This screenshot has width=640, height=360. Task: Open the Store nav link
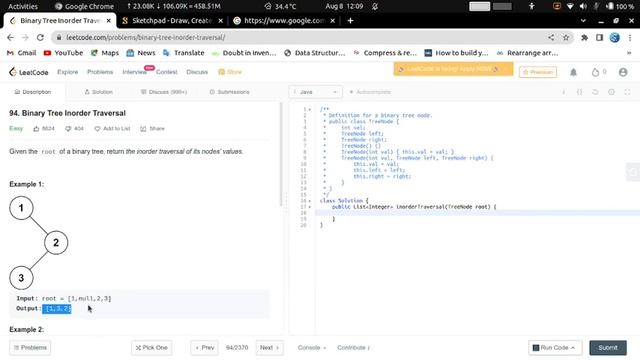click(x=230, y=72)
